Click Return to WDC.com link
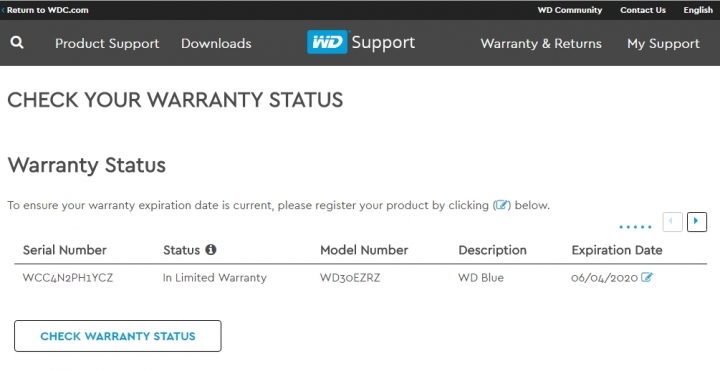This screenshot has height=371, width=720. [45, 10]
